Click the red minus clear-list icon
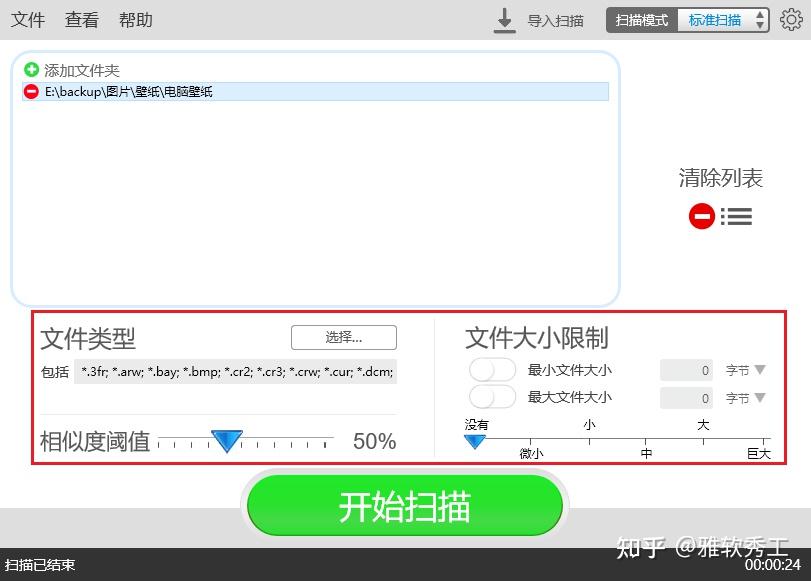The width and height of the screenshot is (811, 581). (x=701, y=216)
